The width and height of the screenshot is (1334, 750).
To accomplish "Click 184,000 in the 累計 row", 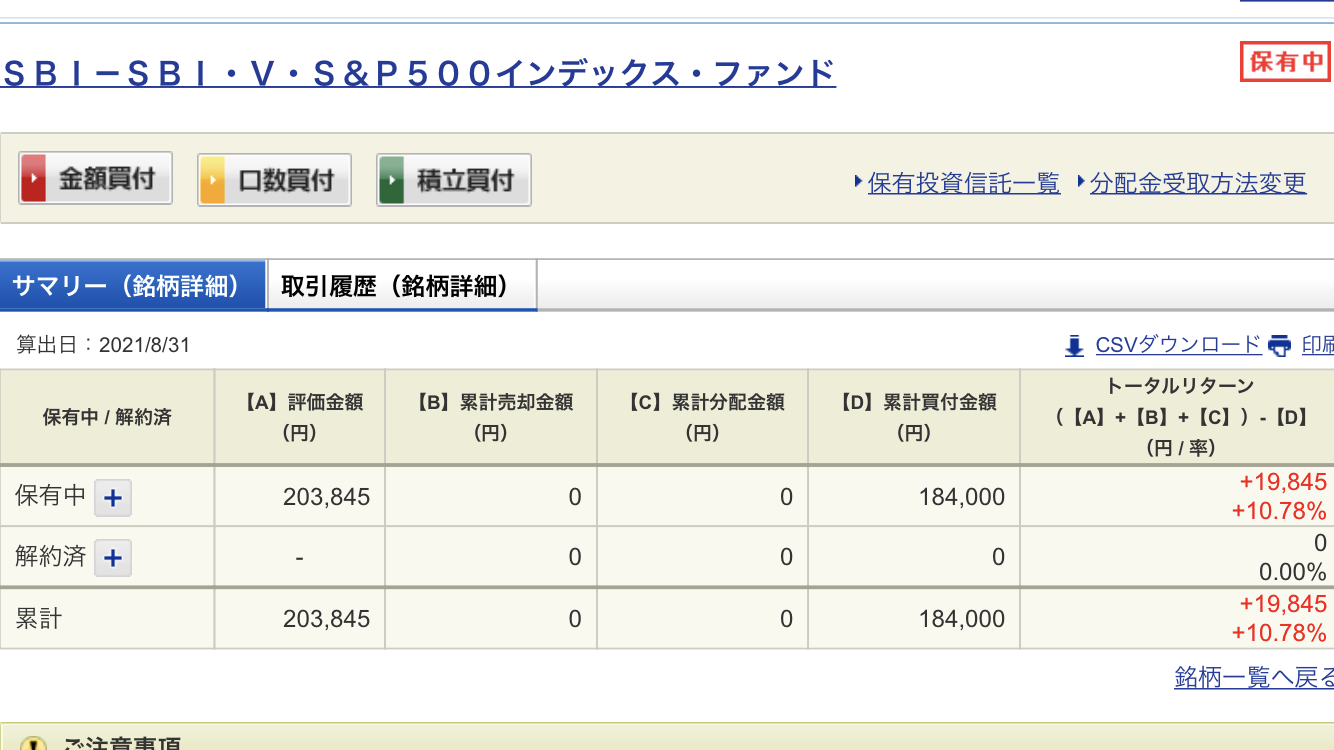I will 962,619.
